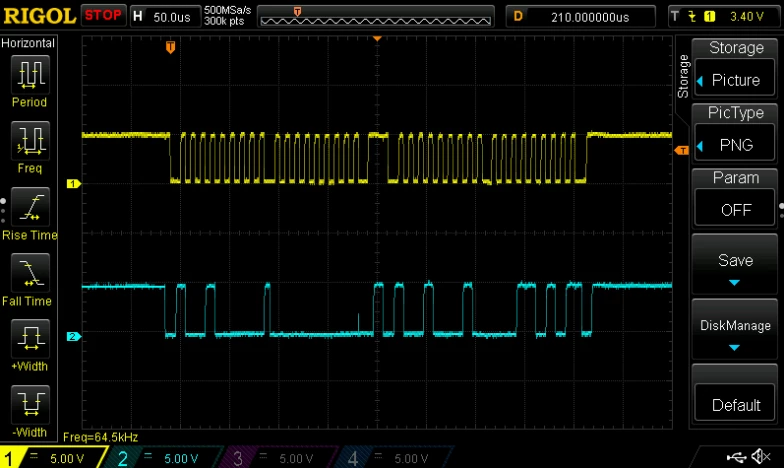Click the left arrow beside Picture

(x=700, y=80)
